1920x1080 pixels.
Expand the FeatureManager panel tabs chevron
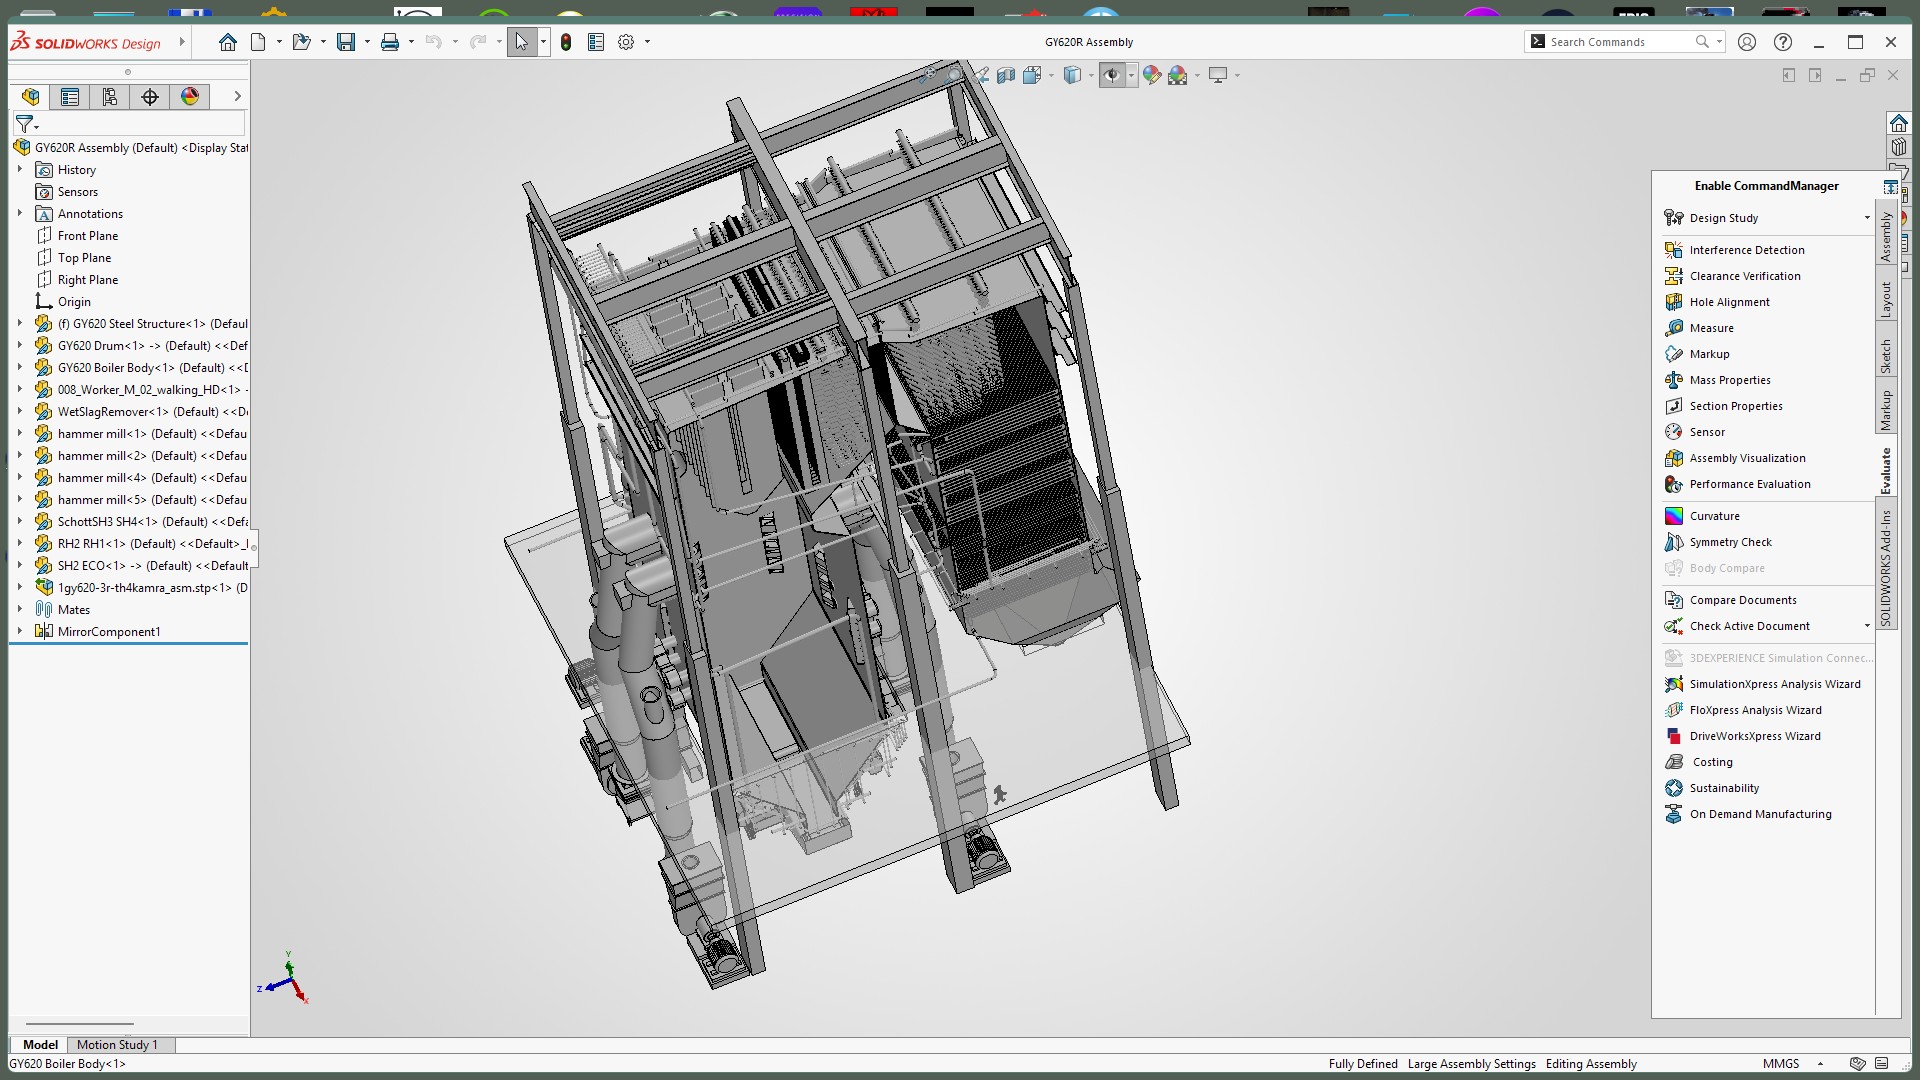click(x=237, y=96)
